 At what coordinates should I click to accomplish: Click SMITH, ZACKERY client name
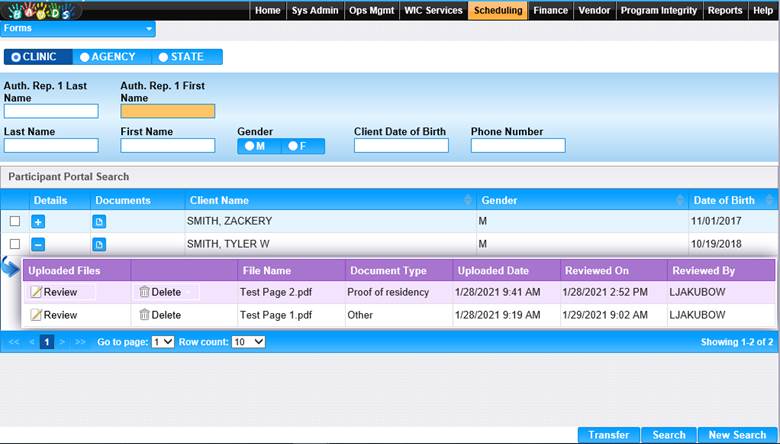click(x=229, y=221)
